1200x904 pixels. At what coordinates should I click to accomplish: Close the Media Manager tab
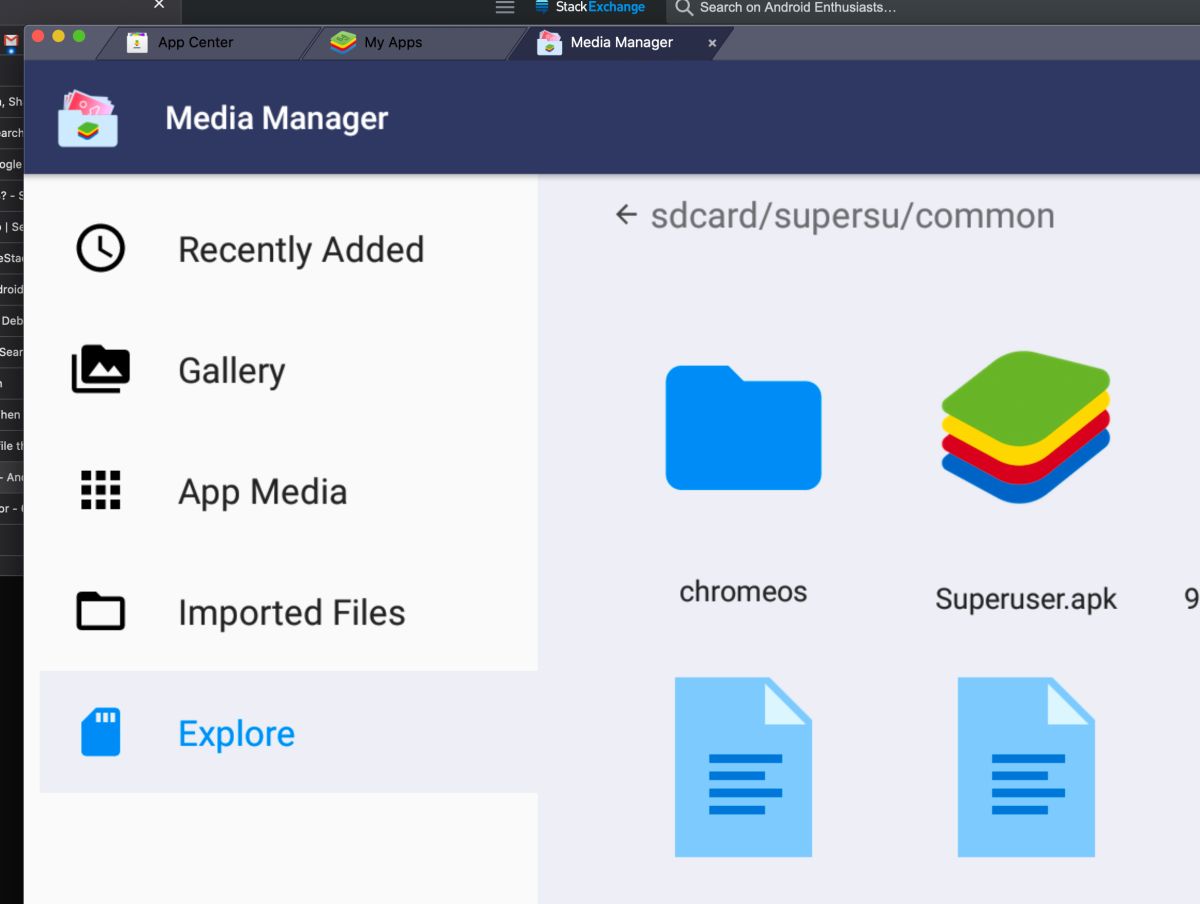click(x=712, y=43)
